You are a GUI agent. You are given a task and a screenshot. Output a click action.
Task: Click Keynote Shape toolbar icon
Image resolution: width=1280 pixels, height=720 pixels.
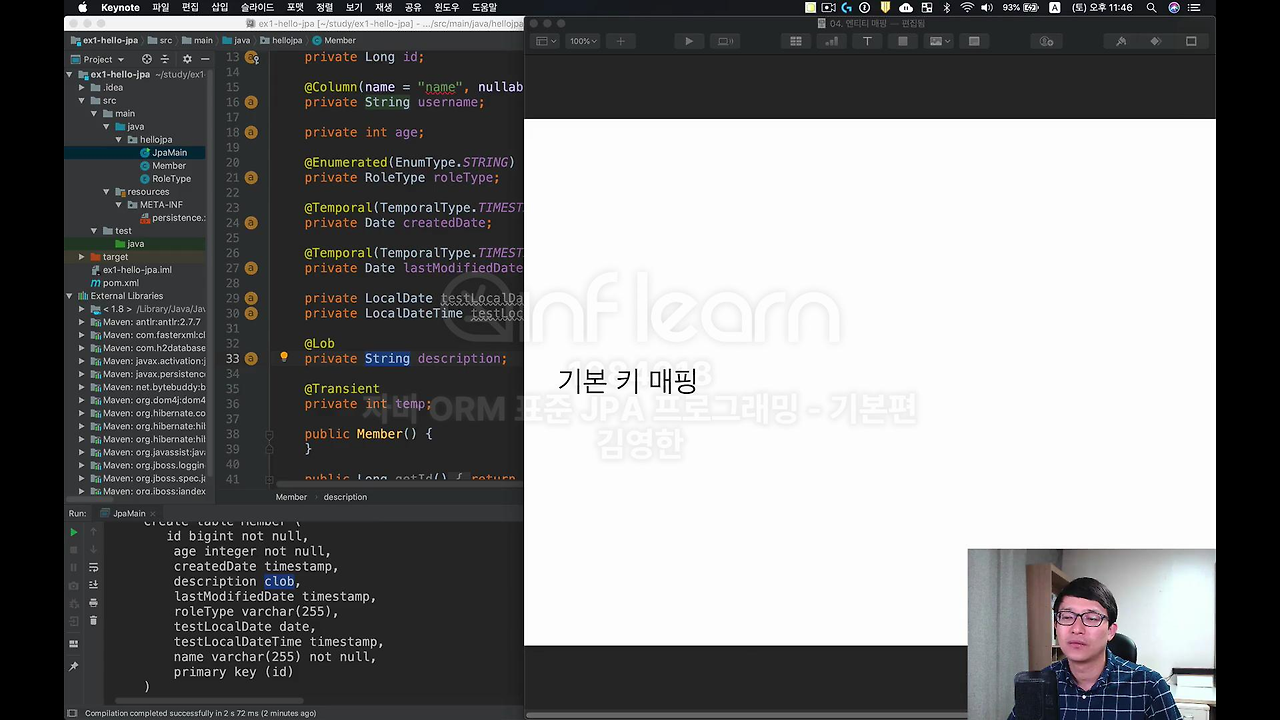(902, 41)
